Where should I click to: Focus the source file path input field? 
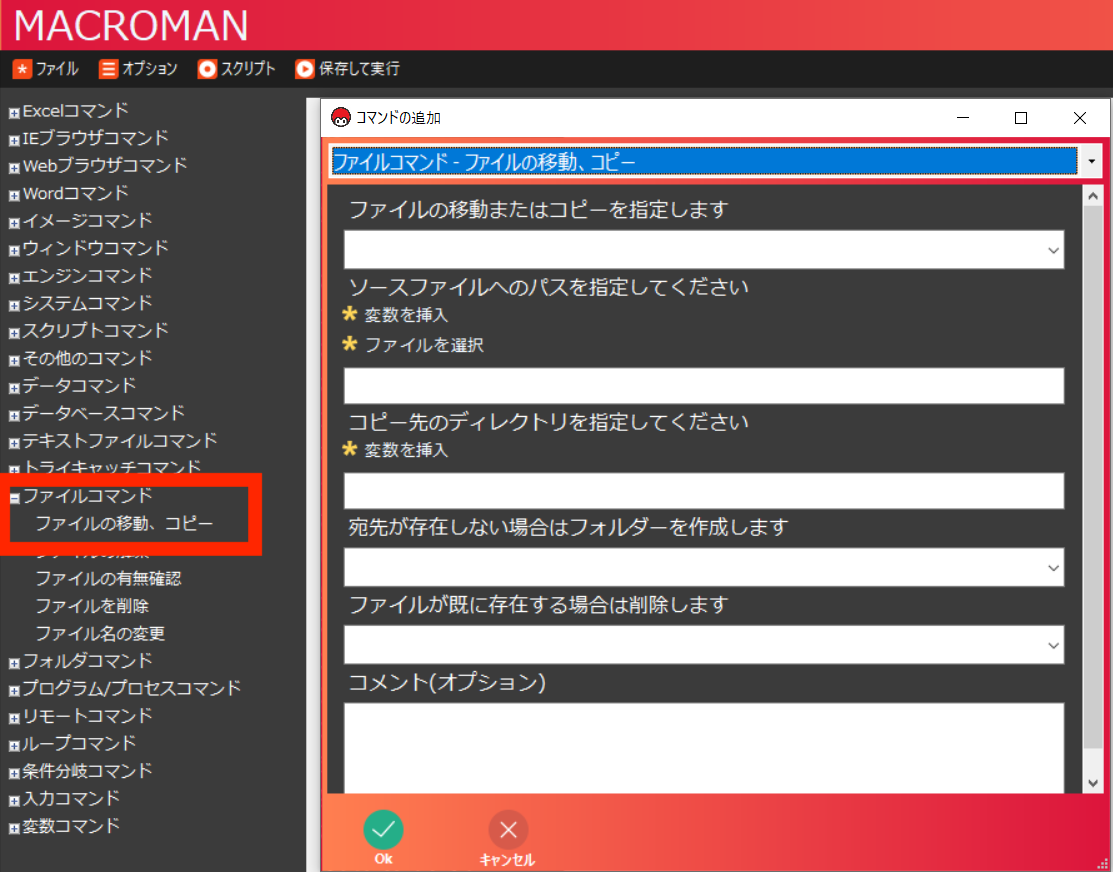(x=704, y=386)
